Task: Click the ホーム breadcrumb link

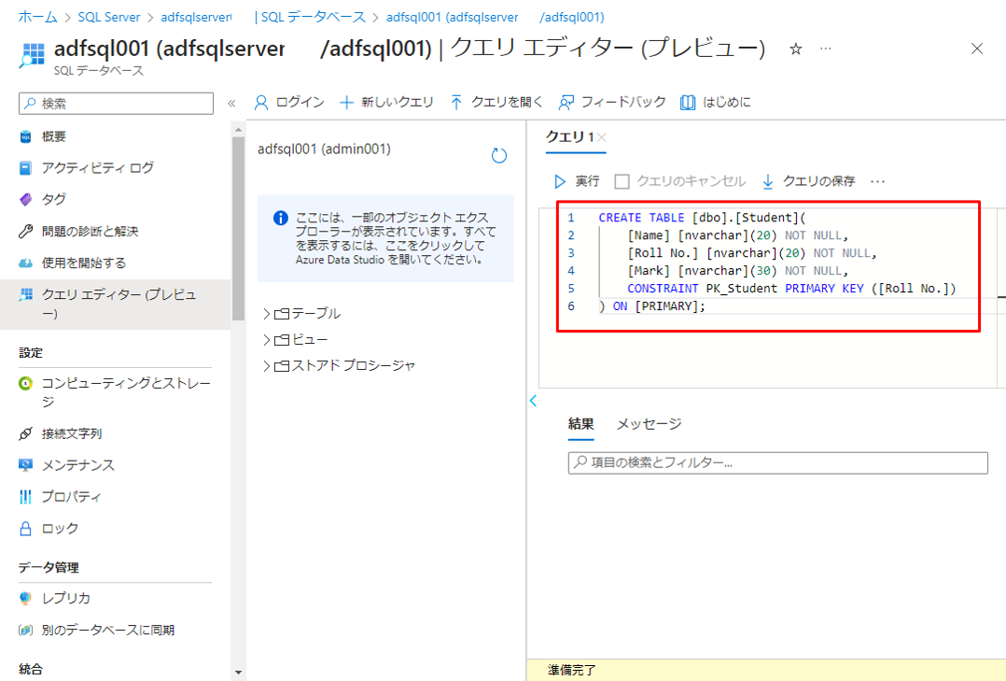Action: (38, 17)
